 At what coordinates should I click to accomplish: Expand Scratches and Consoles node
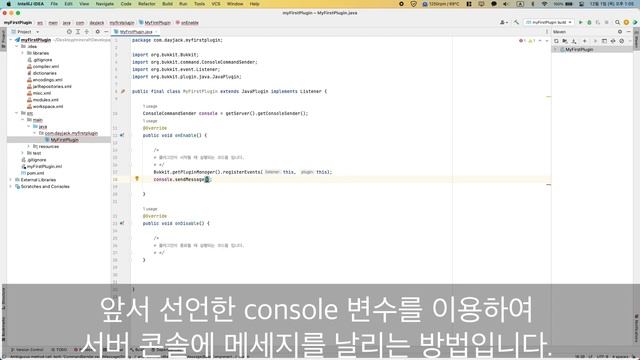11,187
